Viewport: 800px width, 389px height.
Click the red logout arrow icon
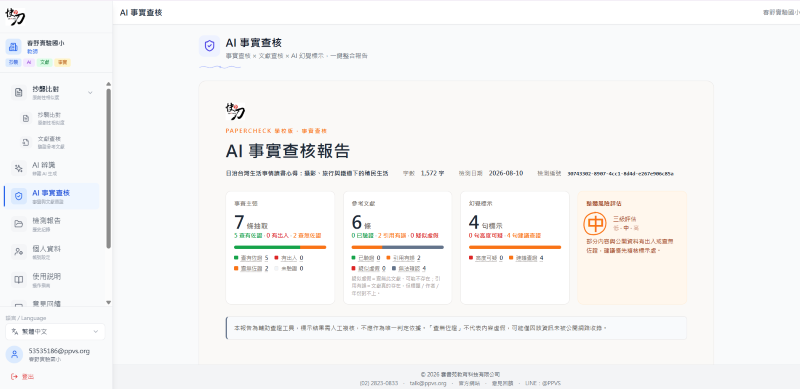coord(14,377)
